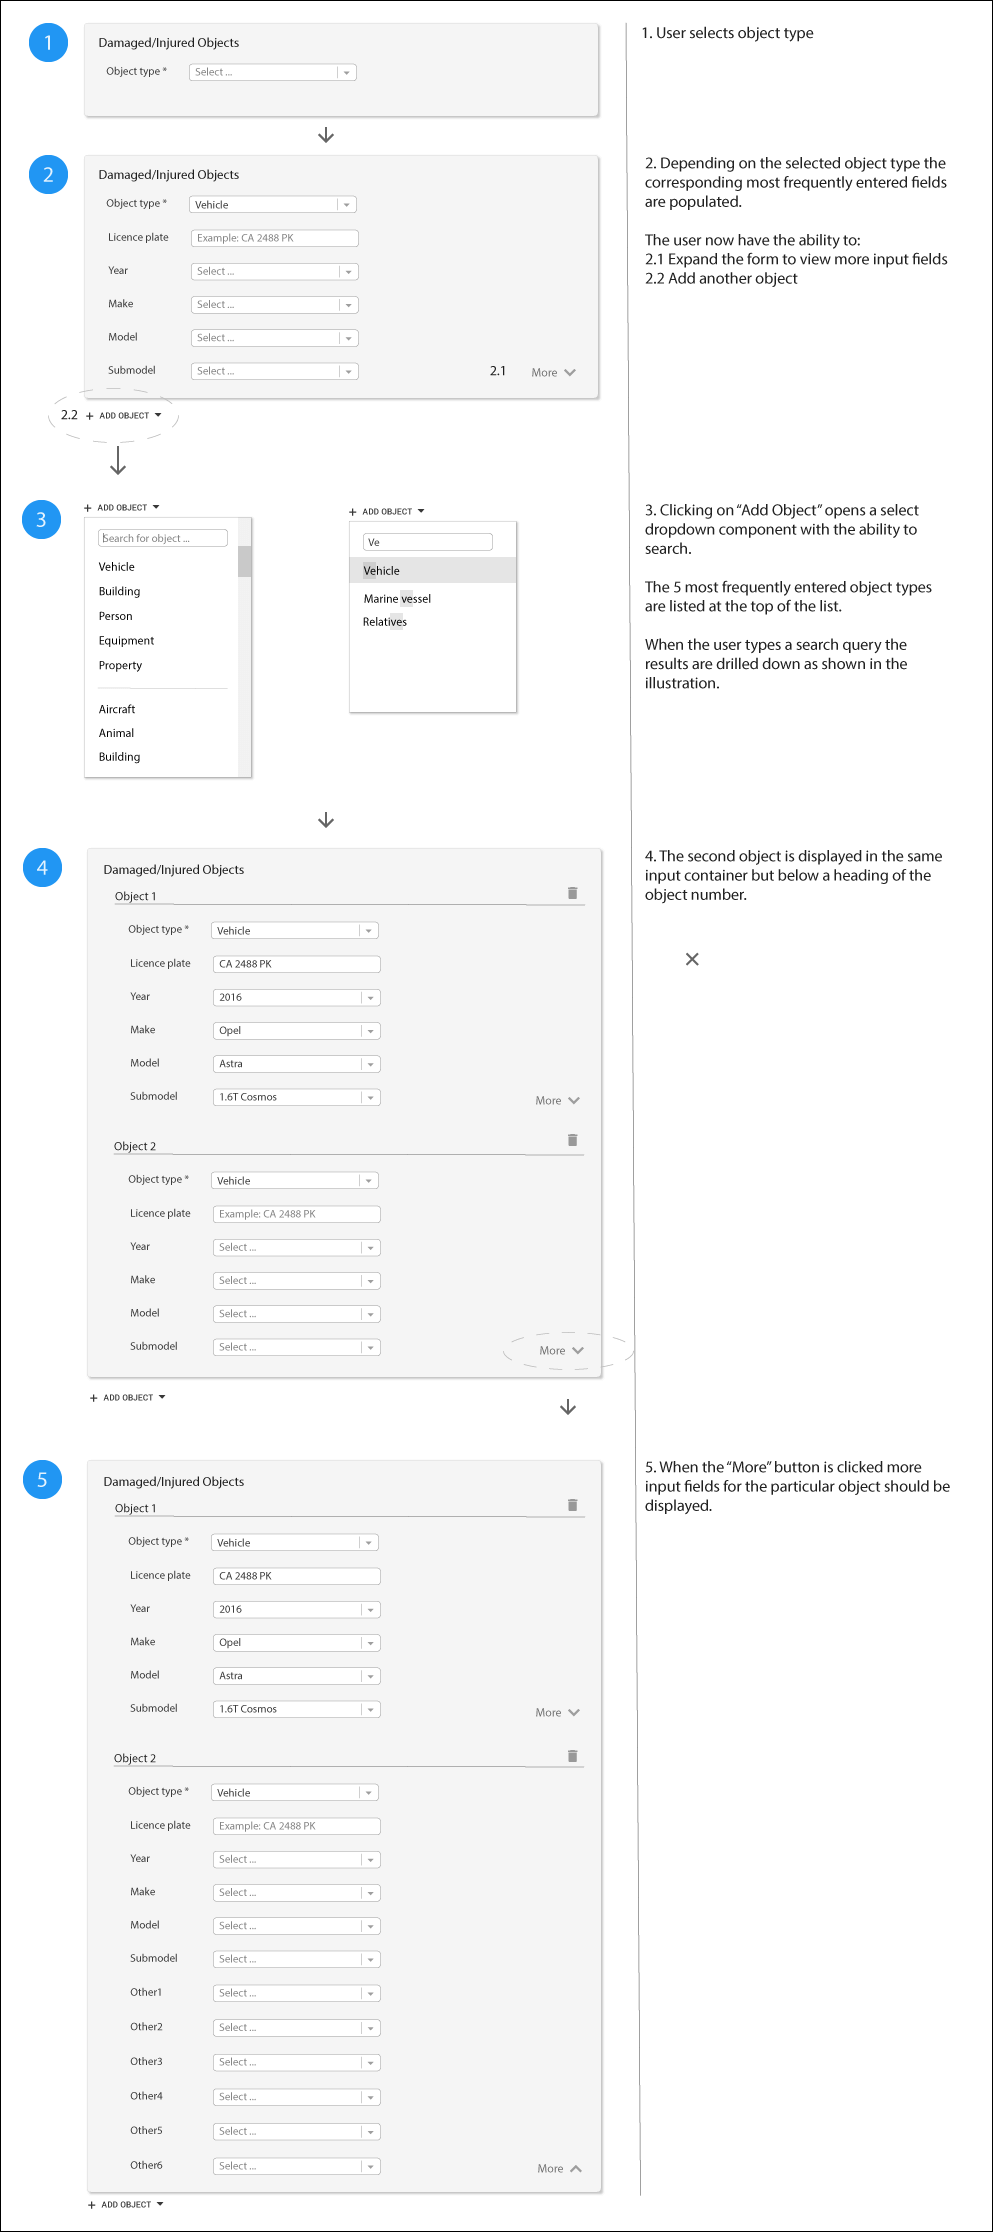Open the Other6 dropdown in step 5
993x2232 pixels.
(296, 2166)
